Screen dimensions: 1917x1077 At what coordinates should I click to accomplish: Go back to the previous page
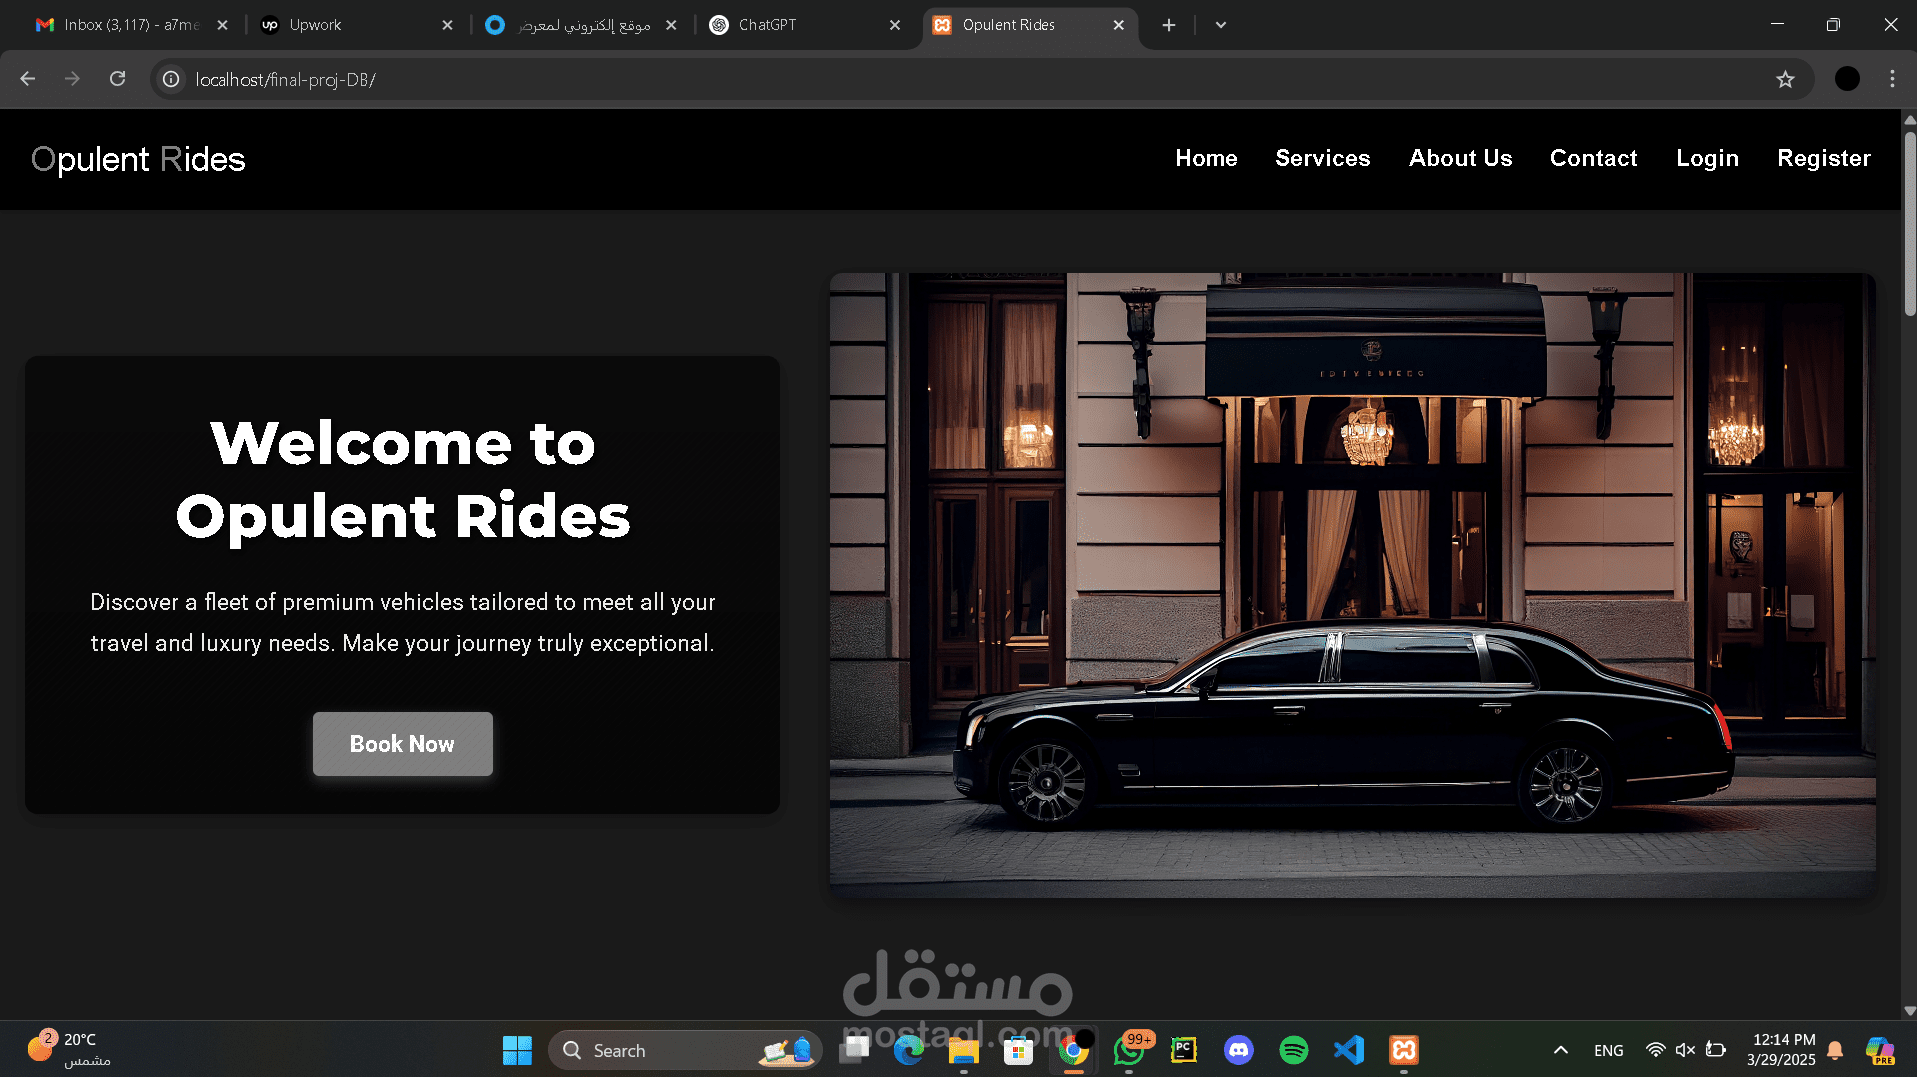tap(28, 79)
